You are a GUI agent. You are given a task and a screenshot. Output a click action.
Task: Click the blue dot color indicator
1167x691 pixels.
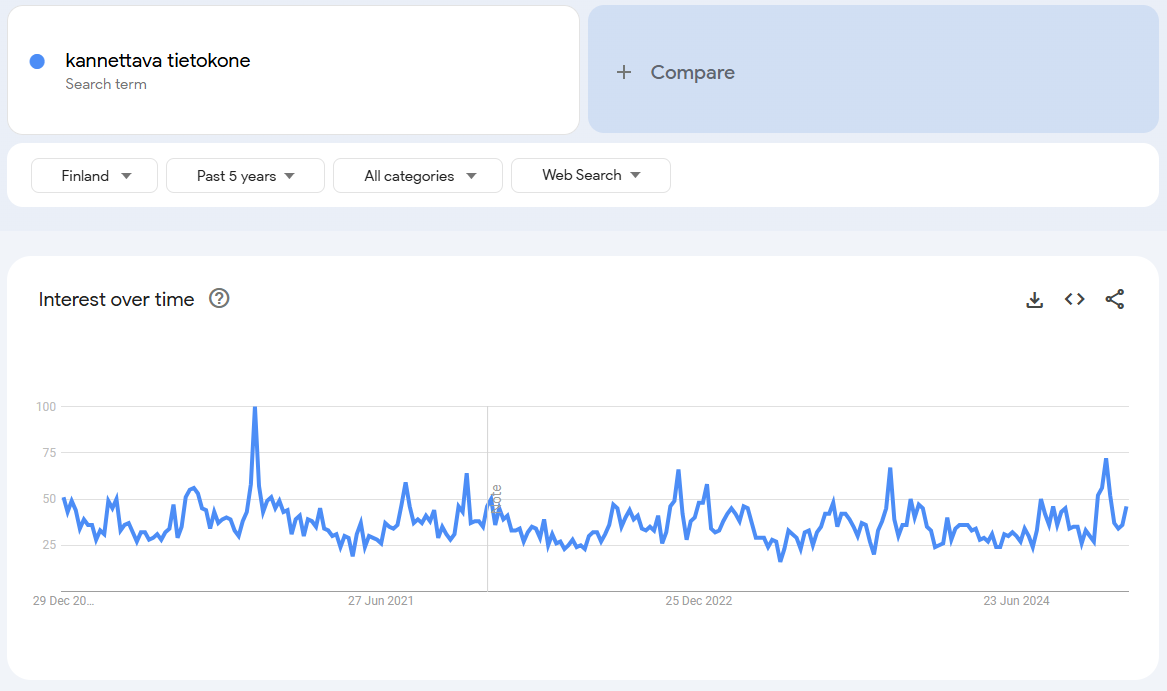coord(37,61)
